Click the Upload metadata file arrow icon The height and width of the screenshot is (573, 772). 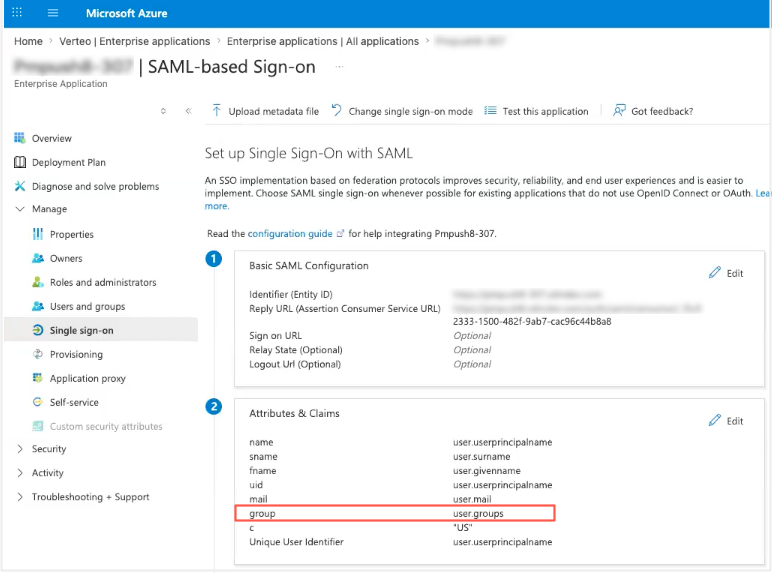[x=216, y=111]
